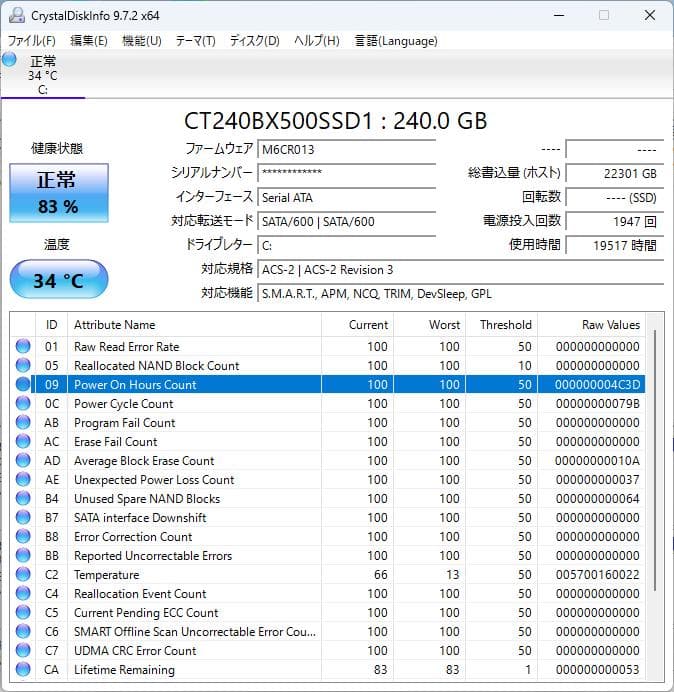The height and width of the screenshot is (692, 674).
Task: Select the Unused Spare NAND Blocks name
Action: (x=147, y=498)
